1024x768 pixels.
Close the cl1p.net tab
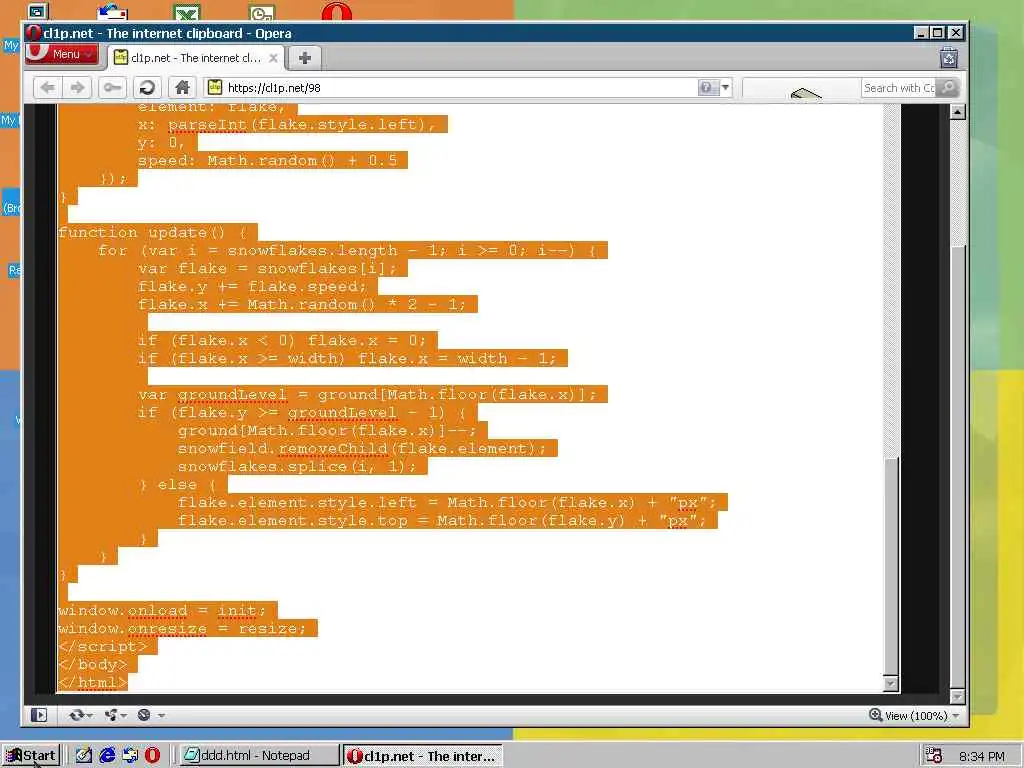coord(274,58)
